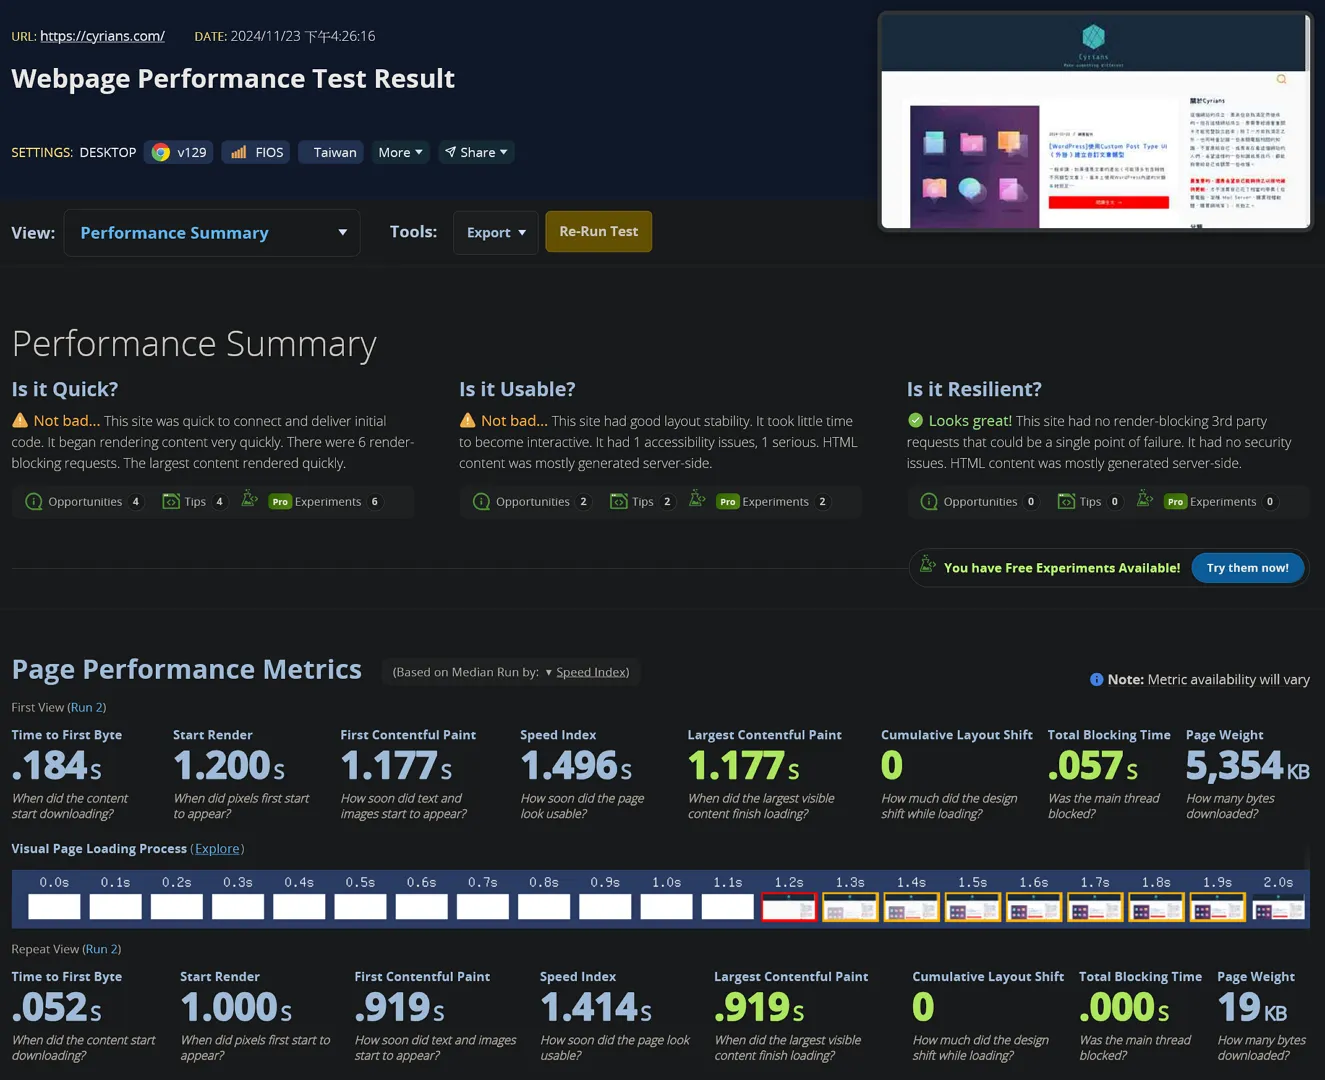Screen dimensions: 1325x1080
Task: Click the Try them now! button
Action: (x=1247, y=568)
